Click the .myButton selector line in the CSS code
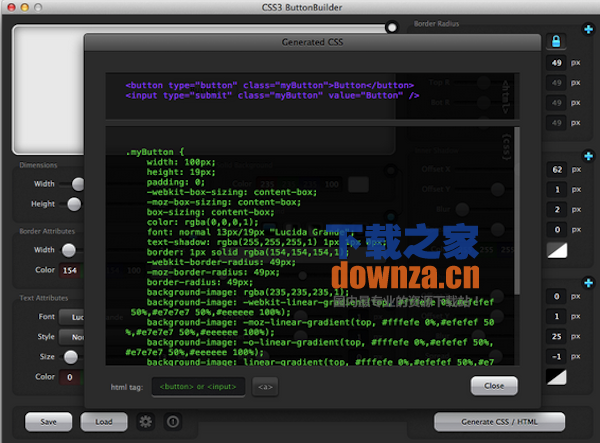The width and height of the screenshot is (600, 443). pyautogui.click(x=155, y=152)
